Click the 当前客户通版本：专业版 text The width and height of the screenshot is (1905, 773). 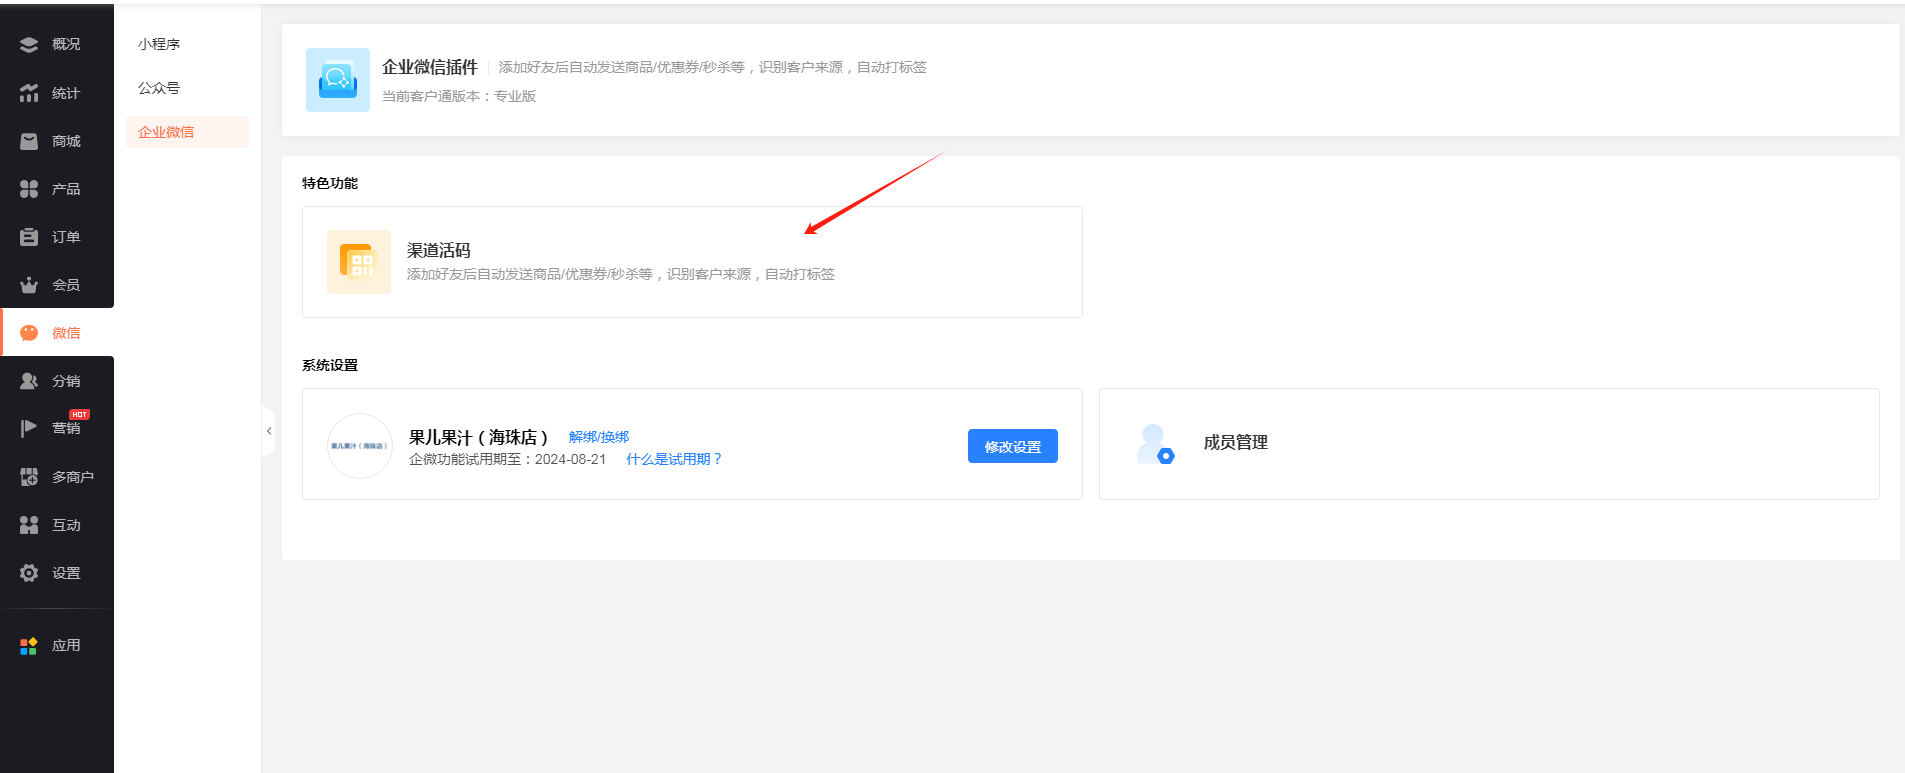[x=459, y=96]
